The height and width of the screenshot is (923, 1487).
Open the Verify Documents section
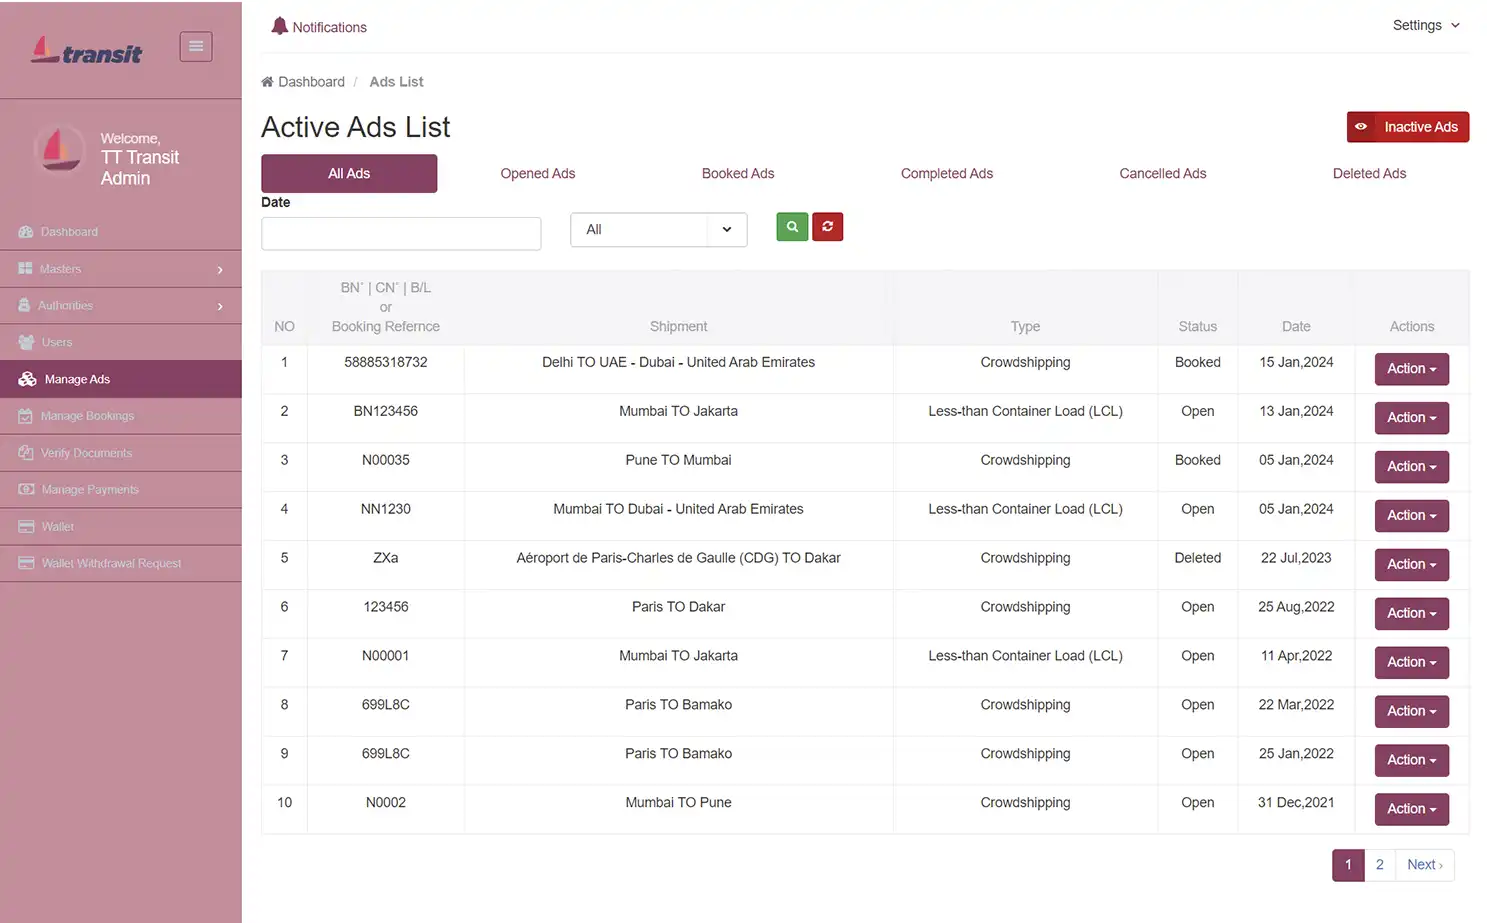point(25,452)
